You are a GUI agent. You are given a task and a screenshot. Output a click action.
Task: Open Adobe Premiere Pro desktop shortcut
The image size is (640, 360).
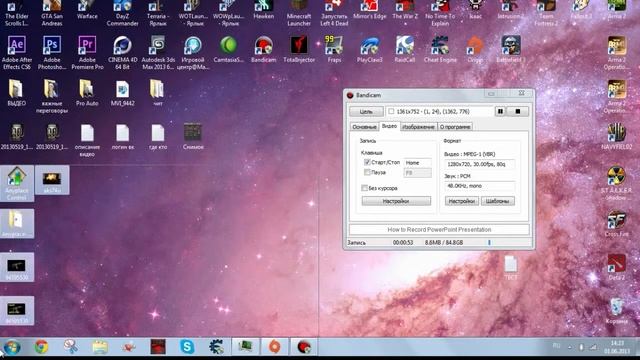pos(87,52)
